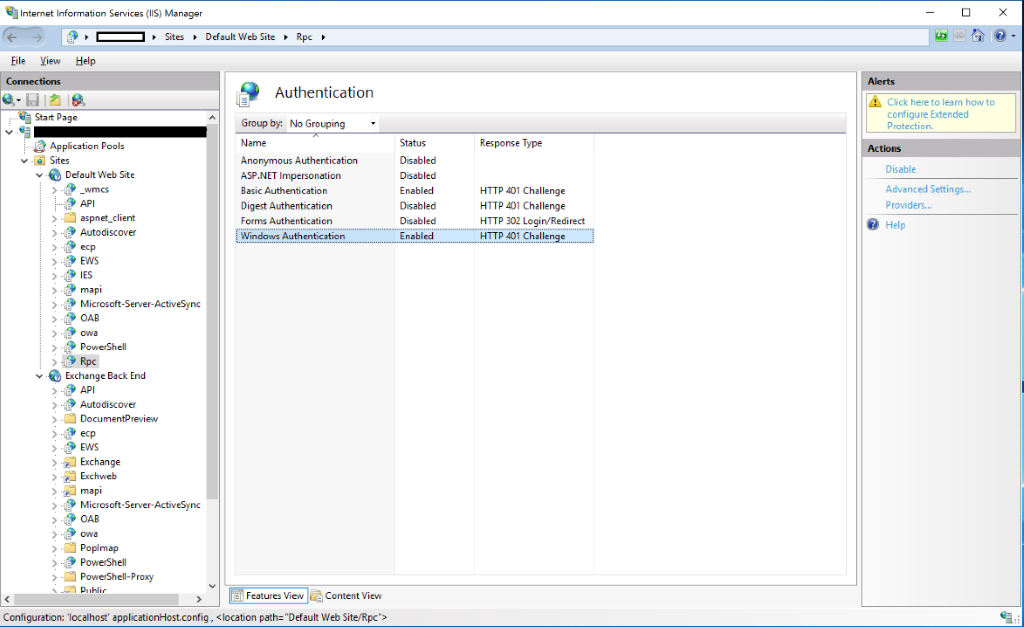
Task: Go to Home via the house icon
Action: click(x=976, y=37)
